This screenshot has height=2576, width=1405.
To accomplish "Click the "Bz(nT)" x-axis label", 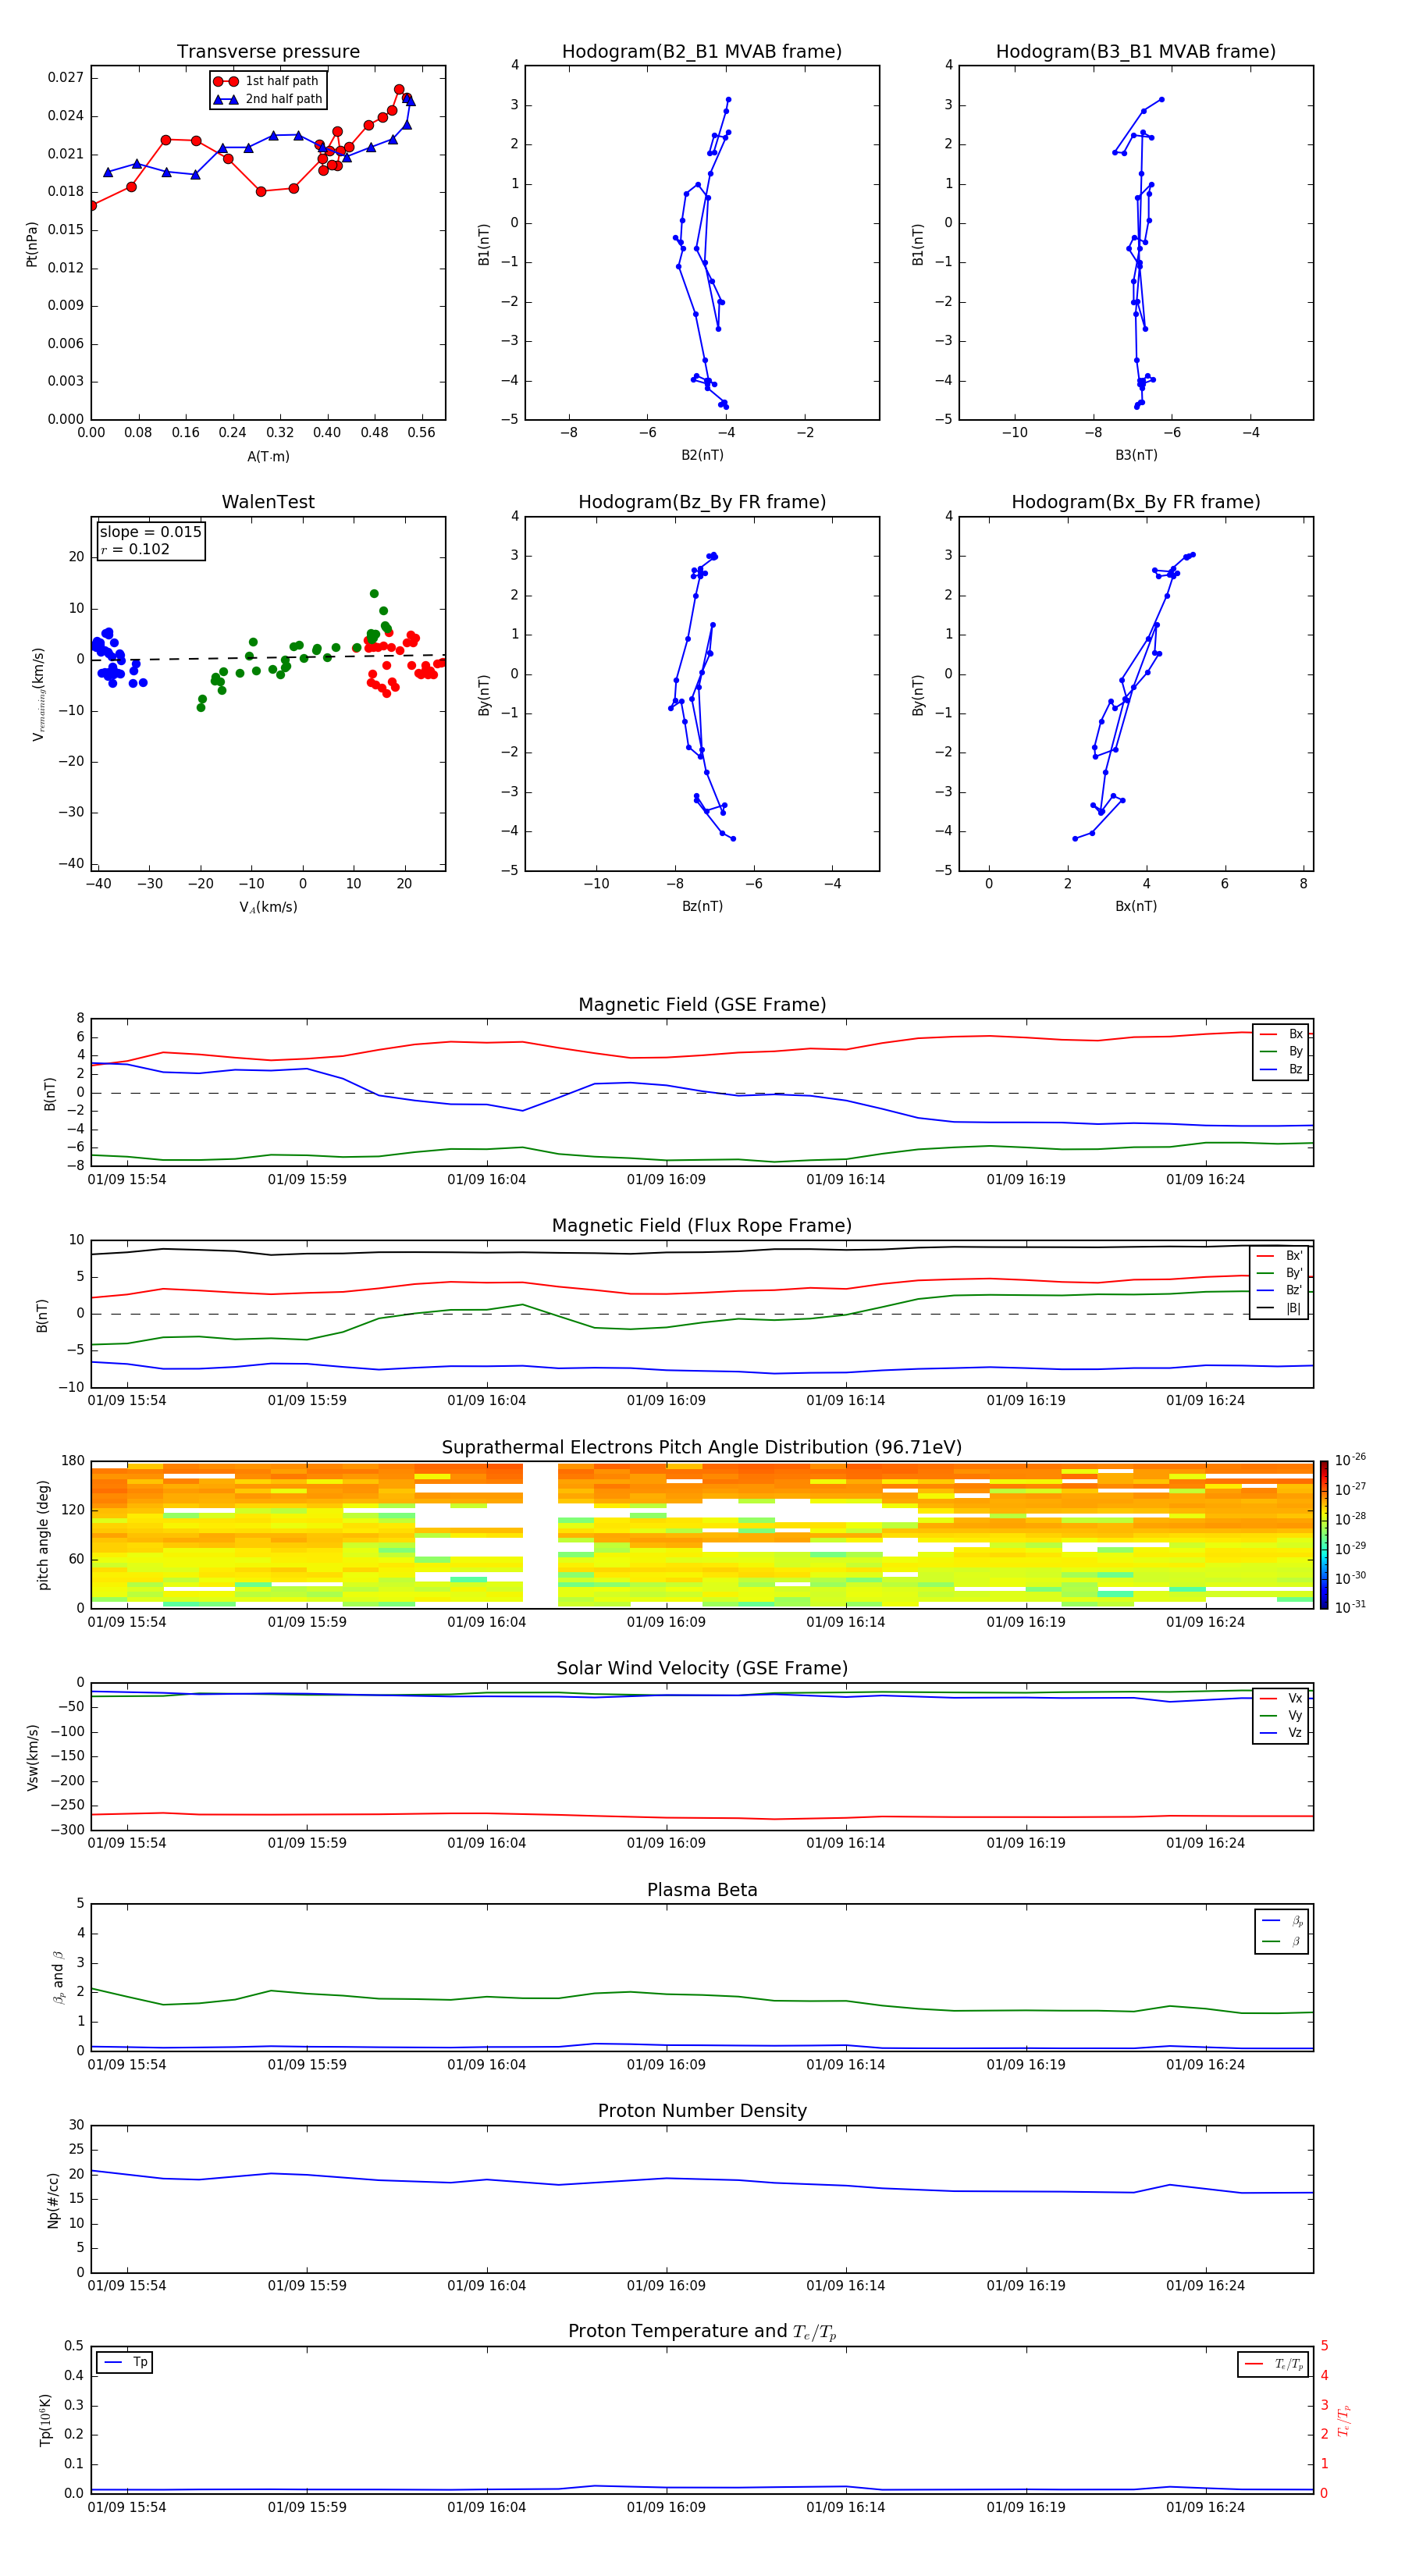I will (x=702, y=906).
